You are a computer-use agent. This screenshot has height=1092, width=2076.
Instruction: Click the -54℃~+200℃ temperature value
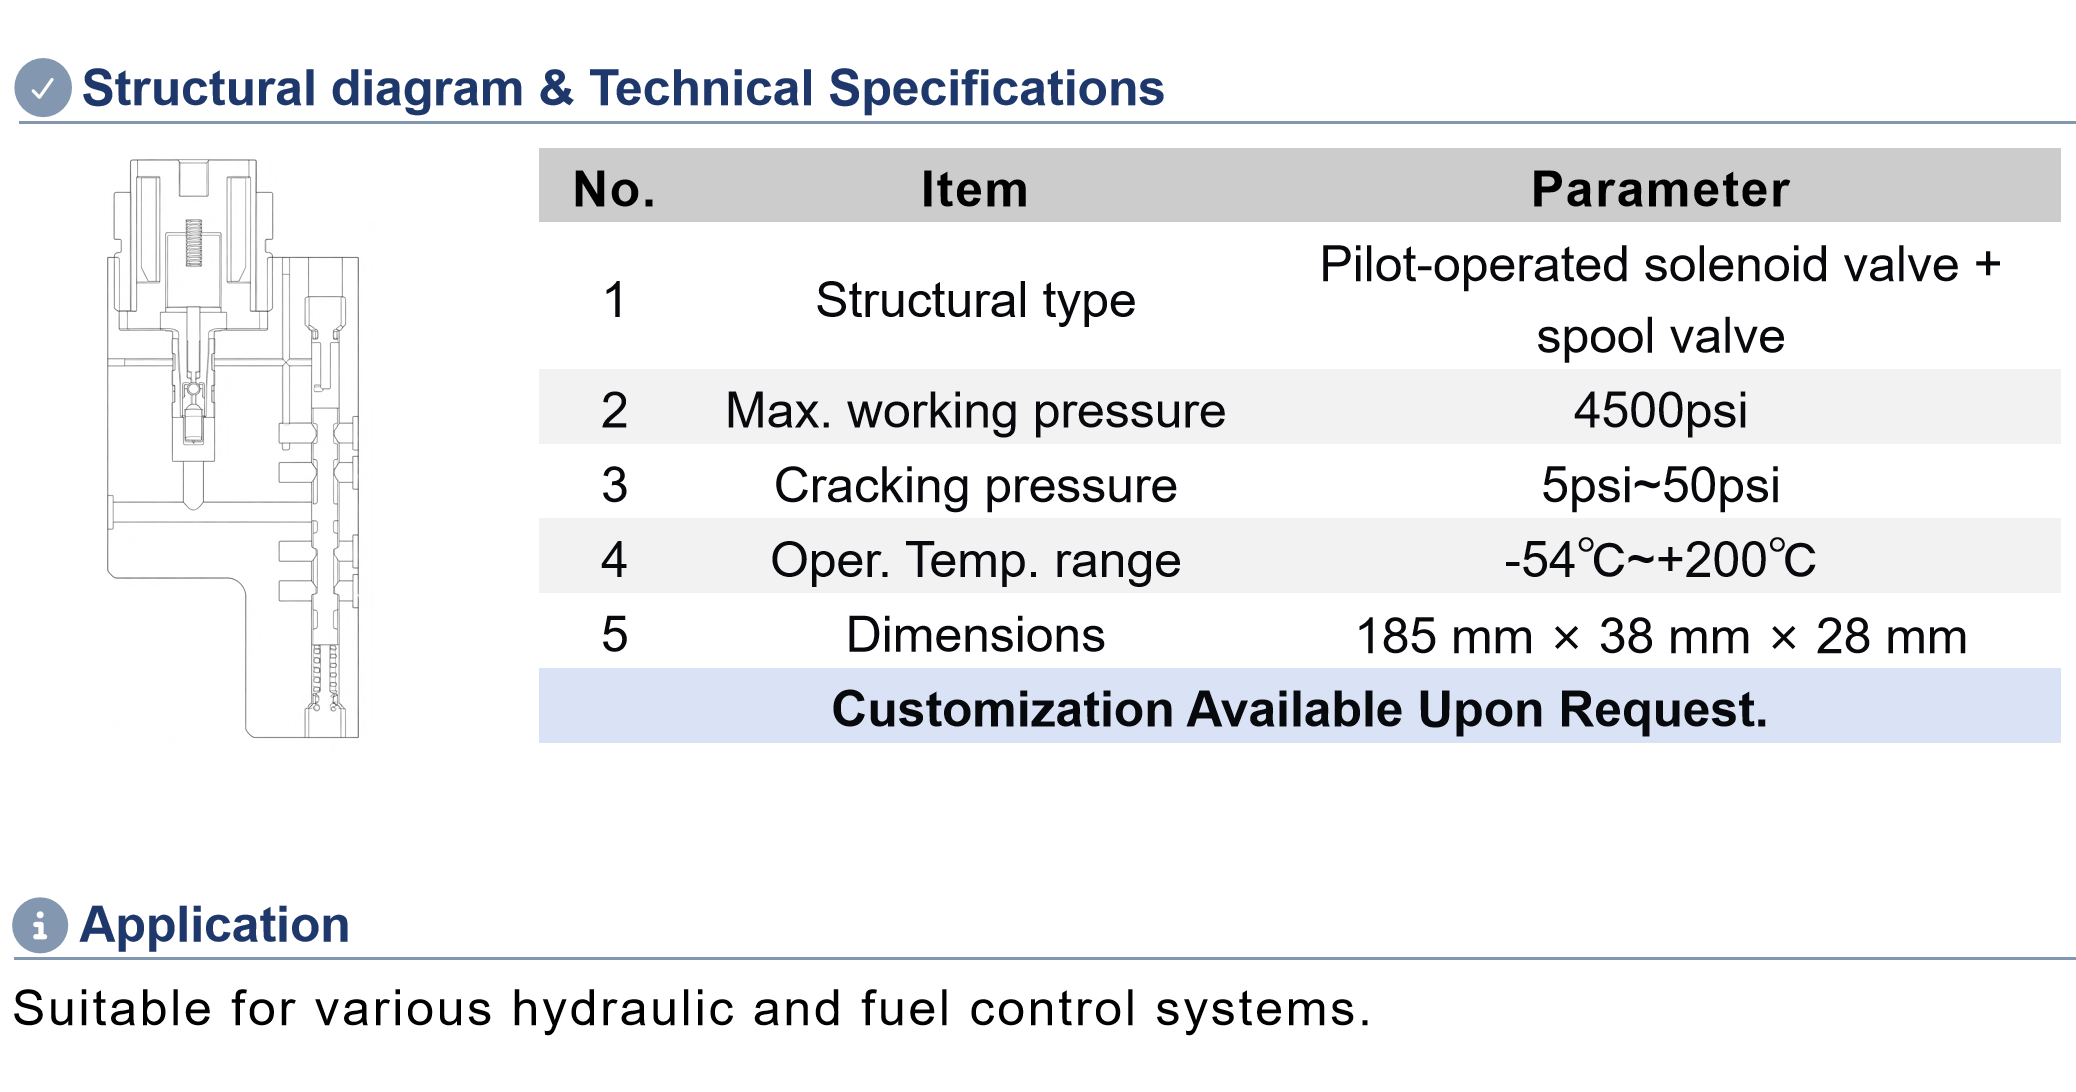pyautogui.click(x=1660, y=560)
